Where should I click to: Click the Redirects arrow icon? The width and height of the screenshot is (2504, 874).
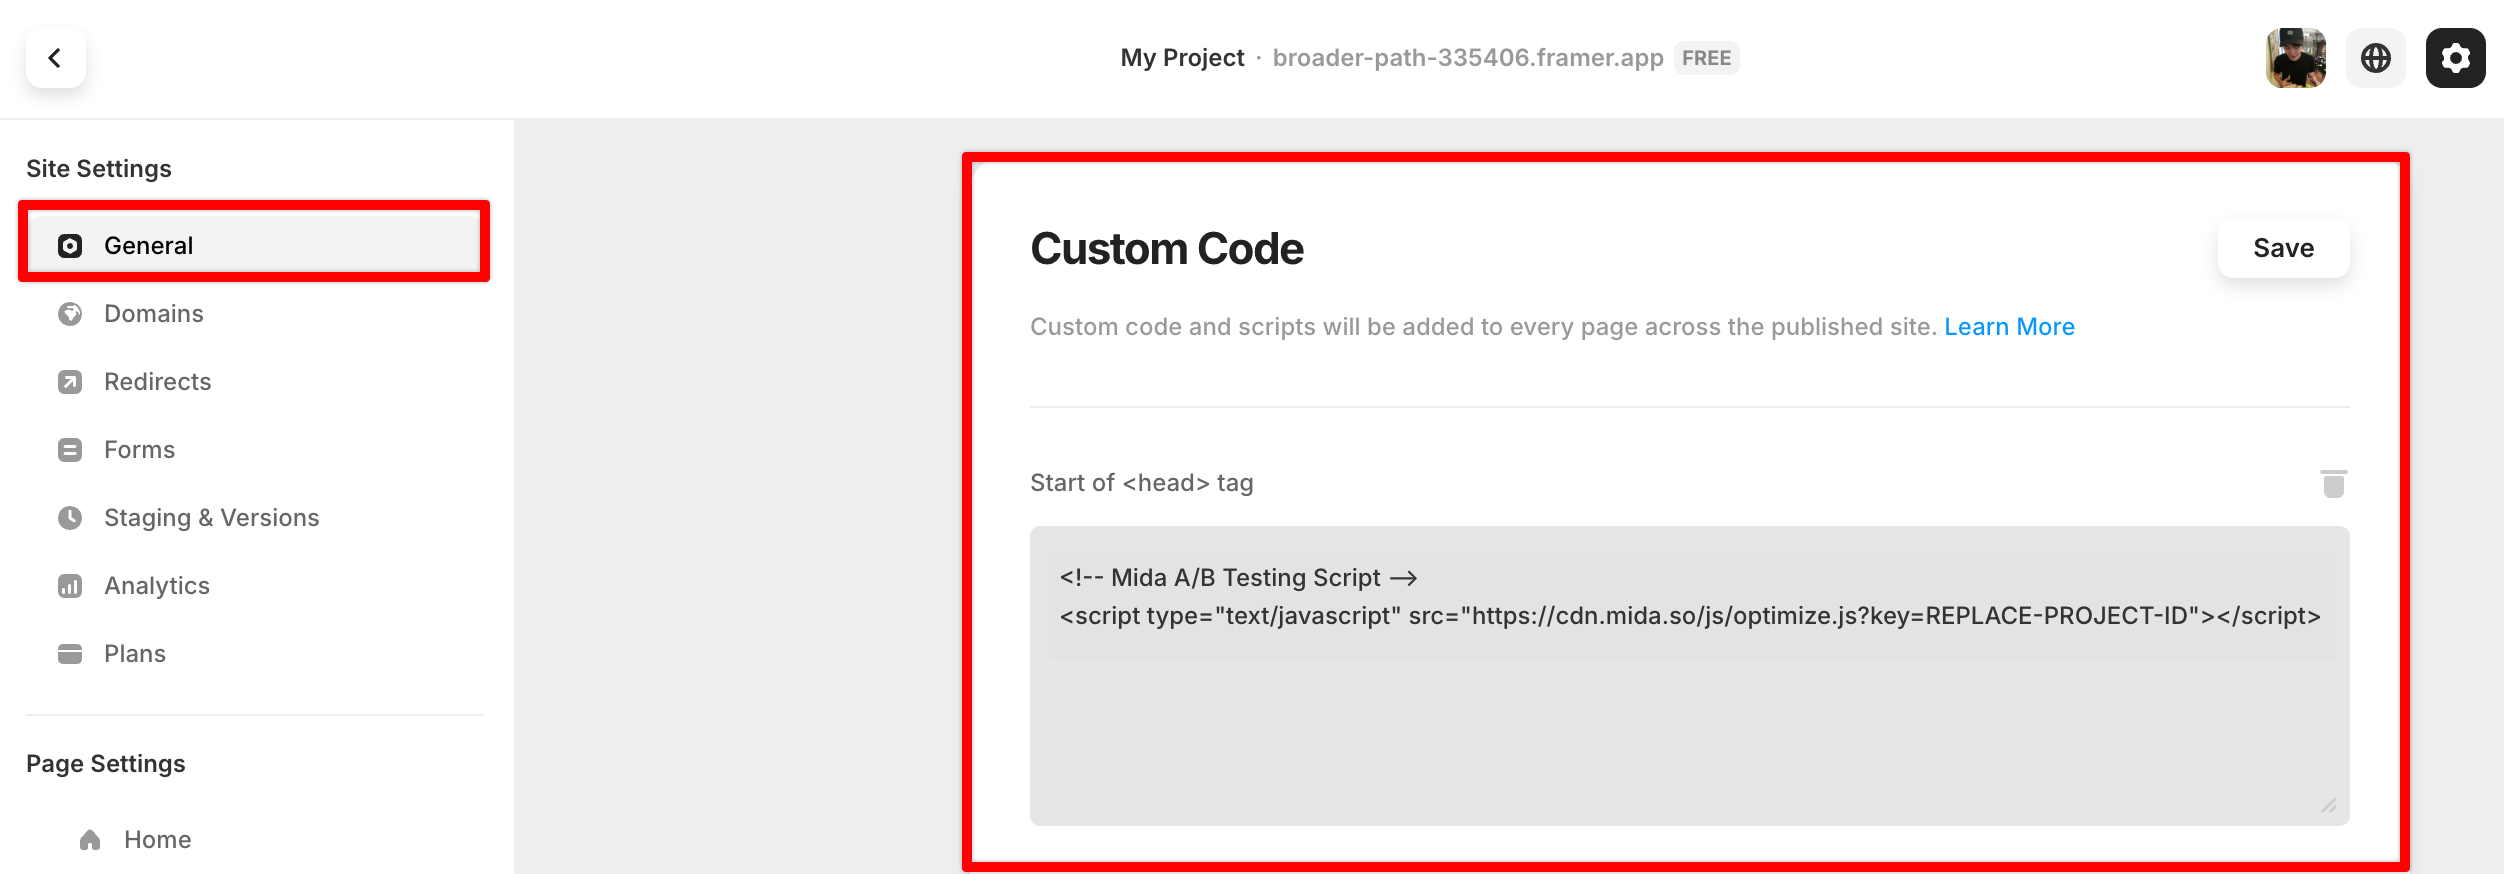coord(70,382)
